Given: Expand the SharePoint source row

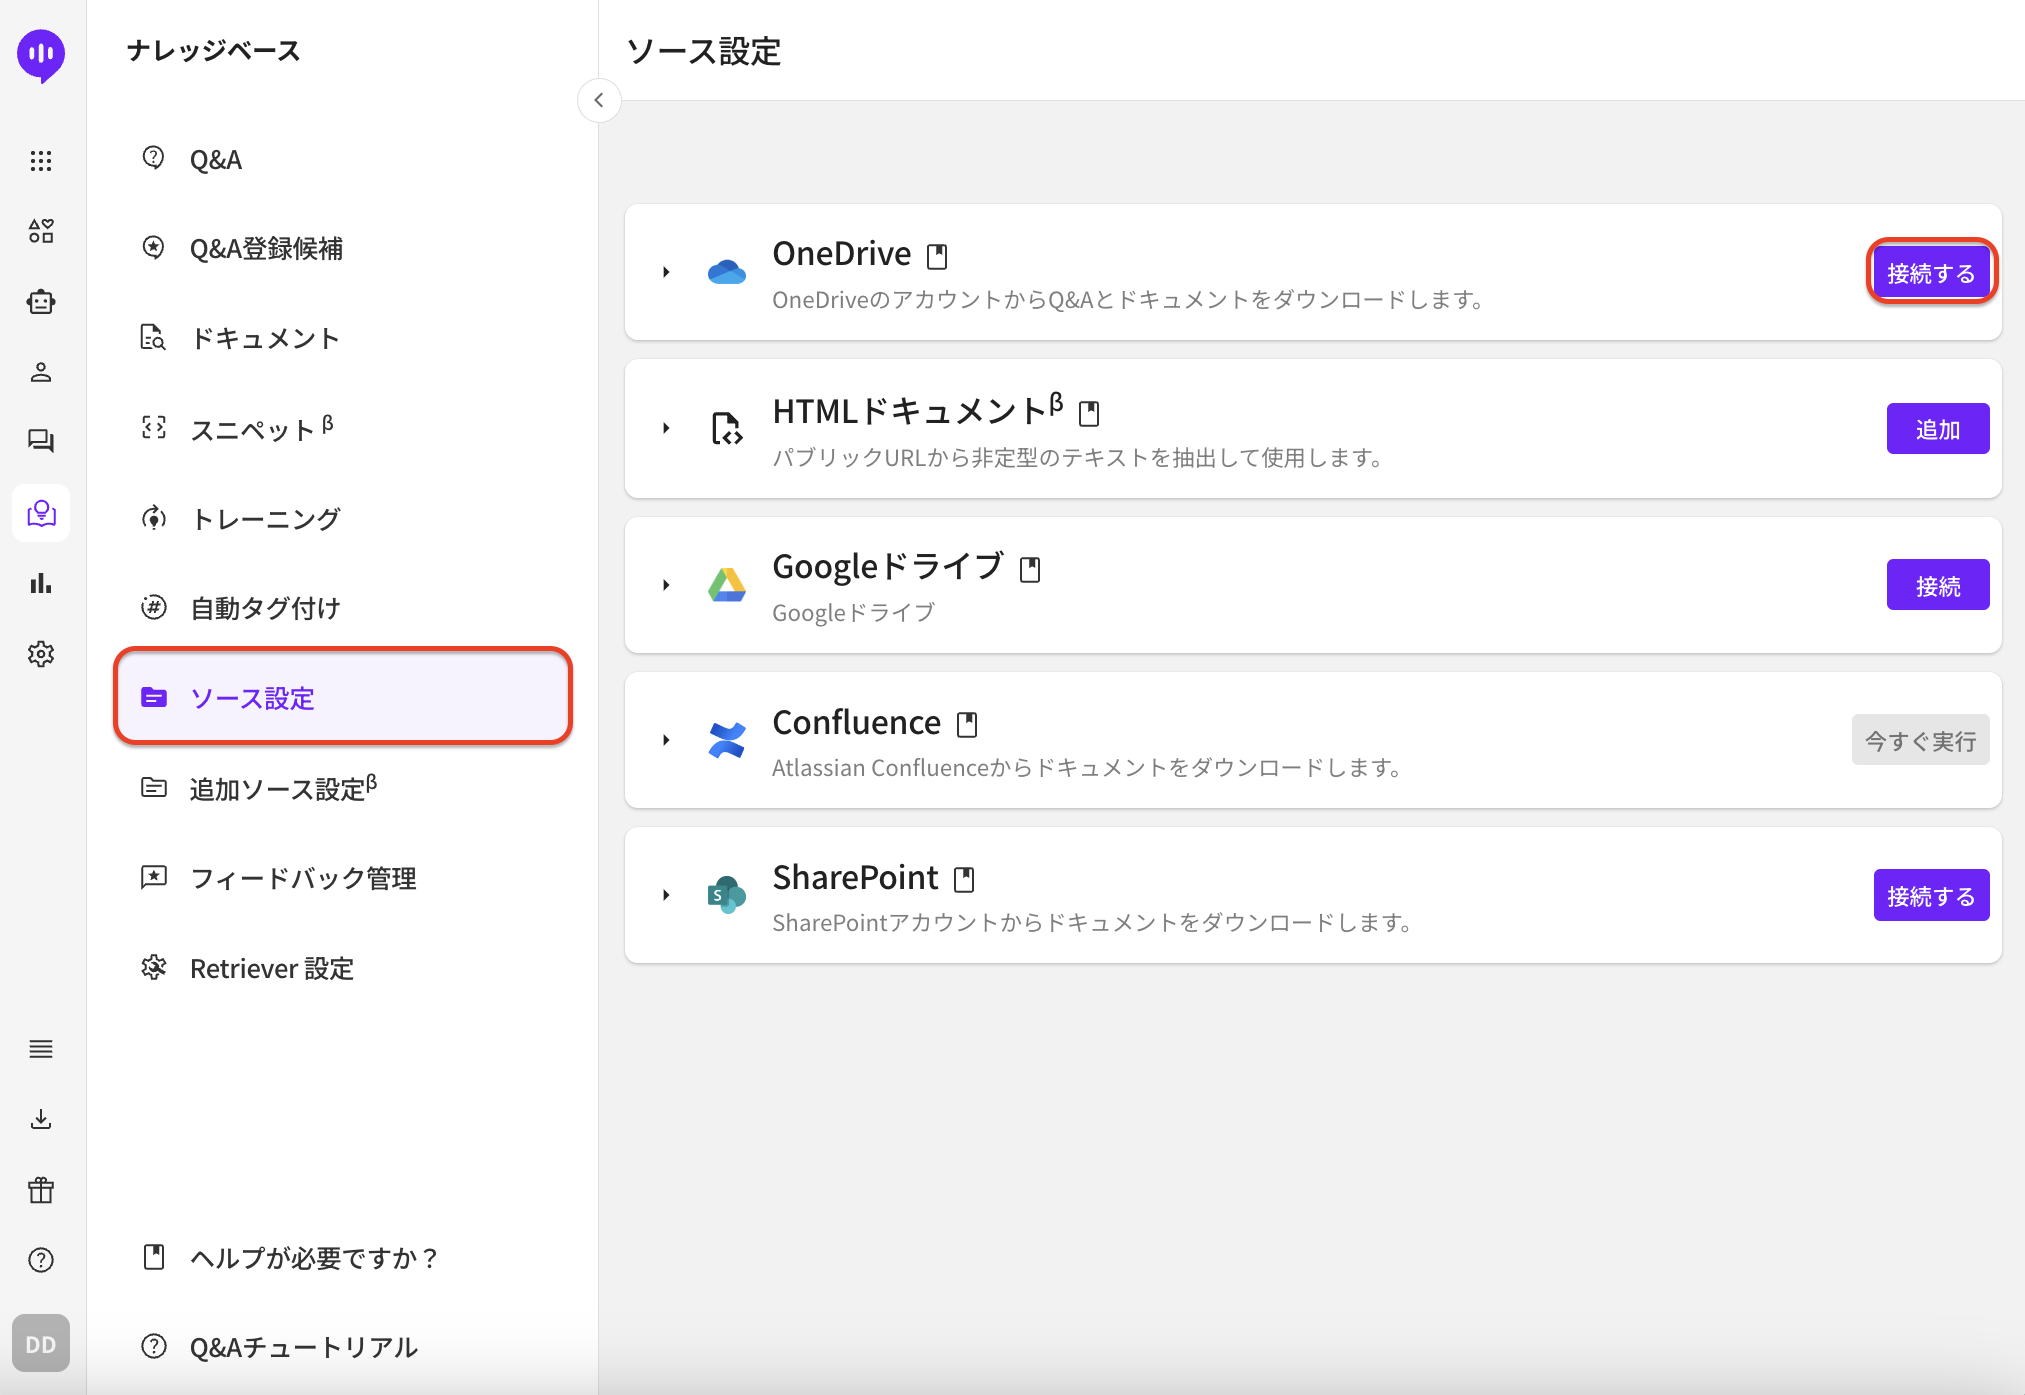Looking at the screenshot, I should [666, 895].
